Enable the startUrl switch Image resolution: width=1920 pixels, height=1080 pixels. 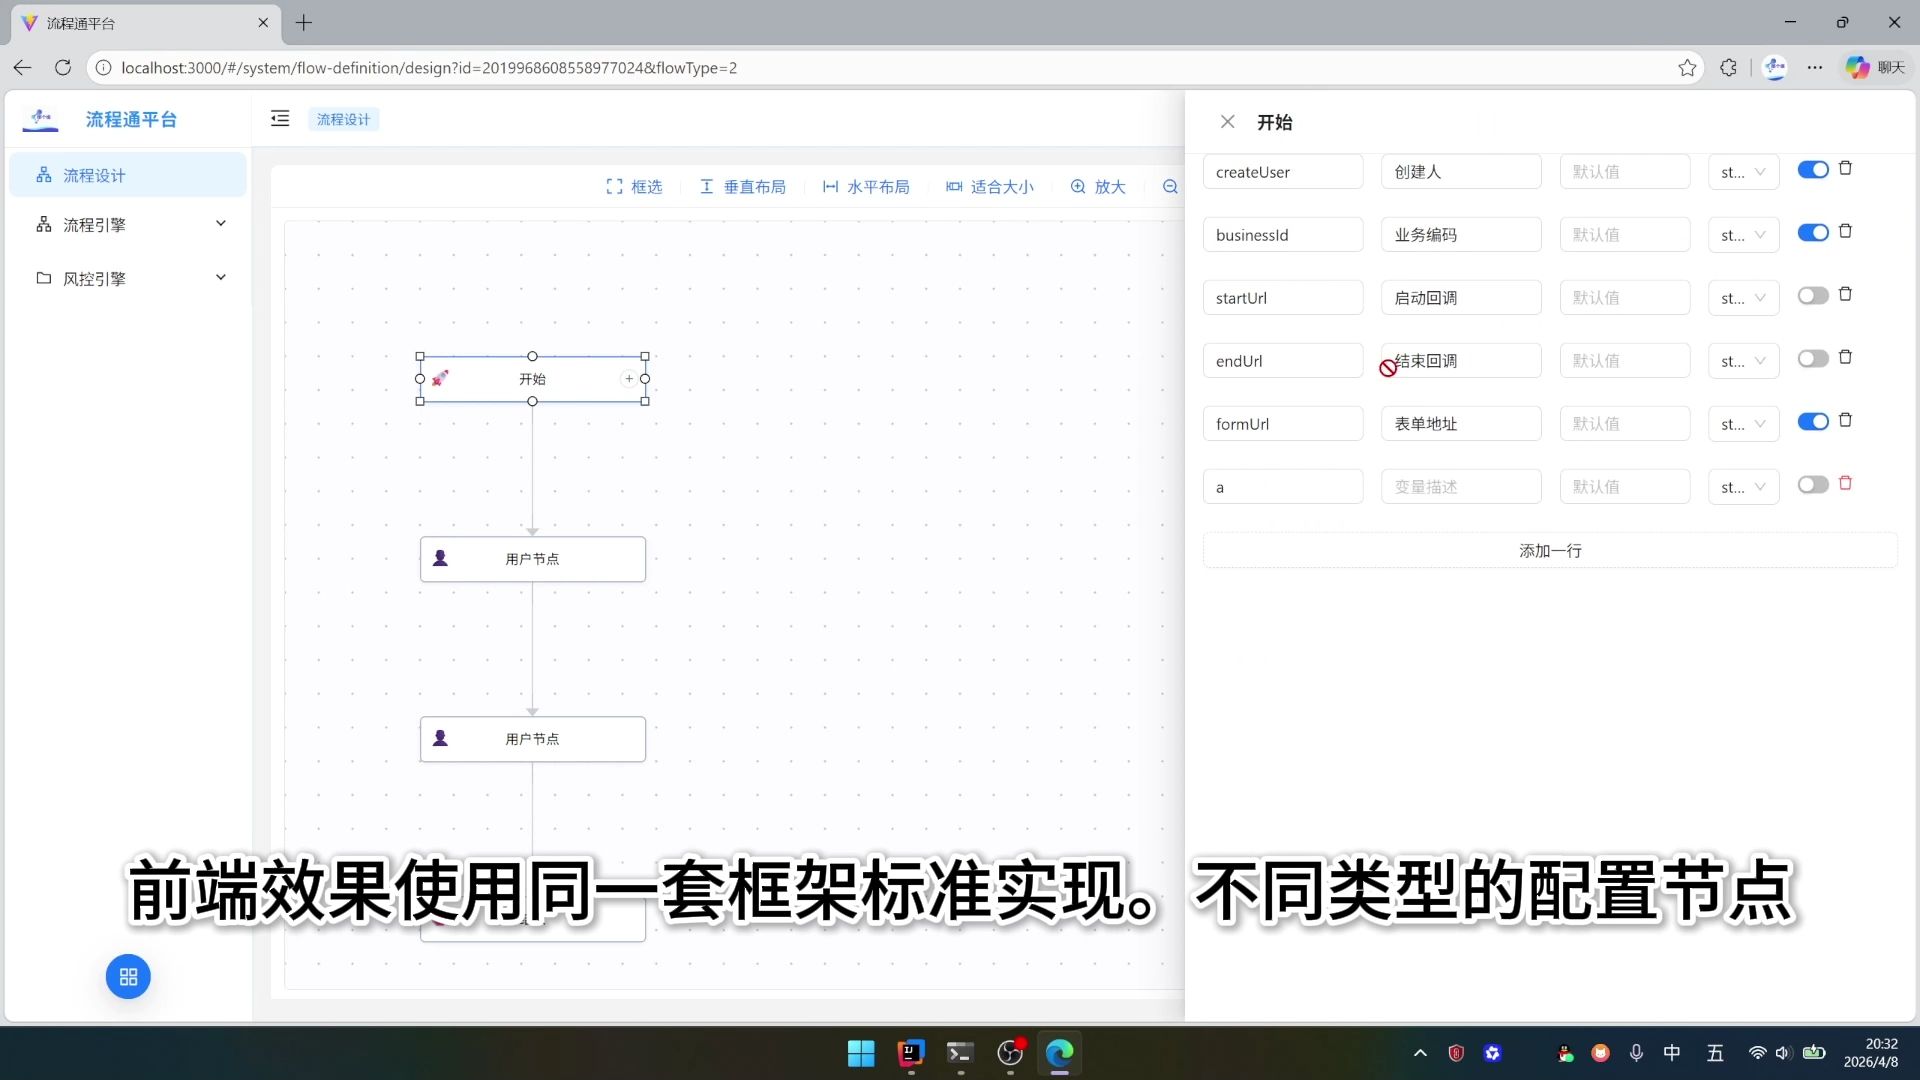pyautogui.click(x=1813, y=296)
